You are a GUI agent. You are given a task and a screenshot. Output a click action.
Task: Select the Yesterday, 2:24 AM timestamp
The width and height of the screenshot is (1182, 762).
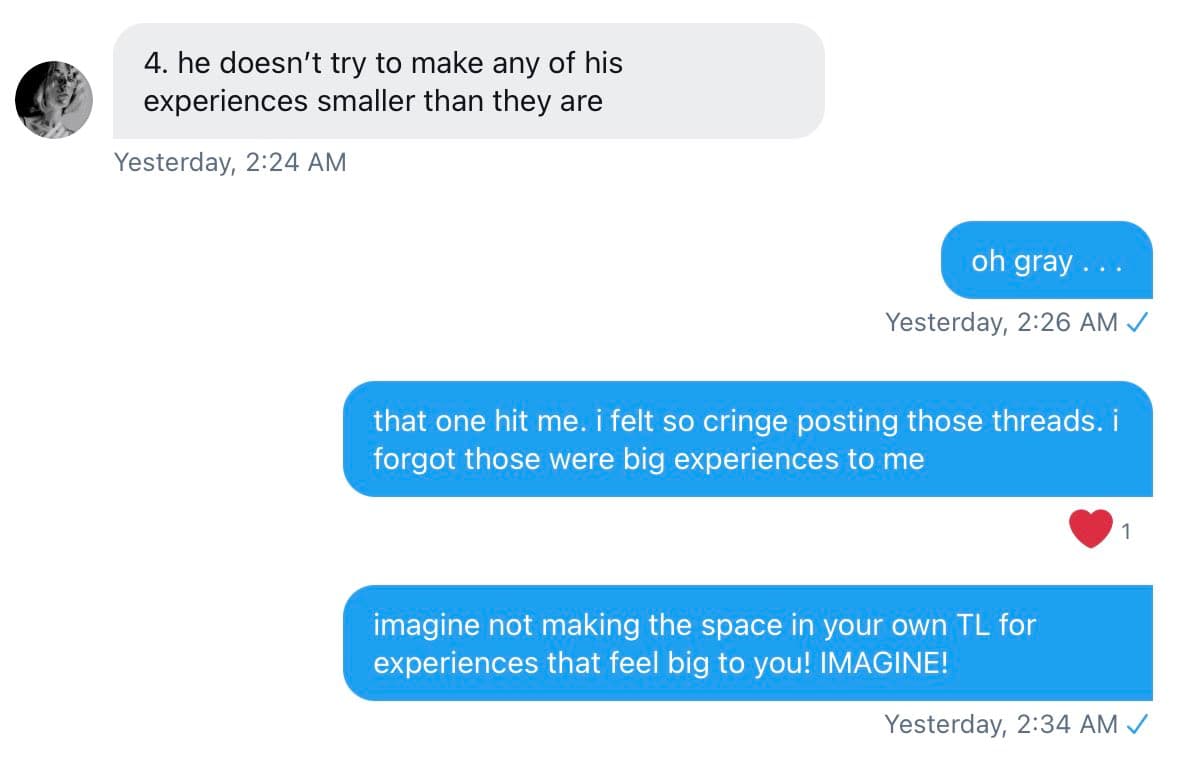click(x=230, y=162)
